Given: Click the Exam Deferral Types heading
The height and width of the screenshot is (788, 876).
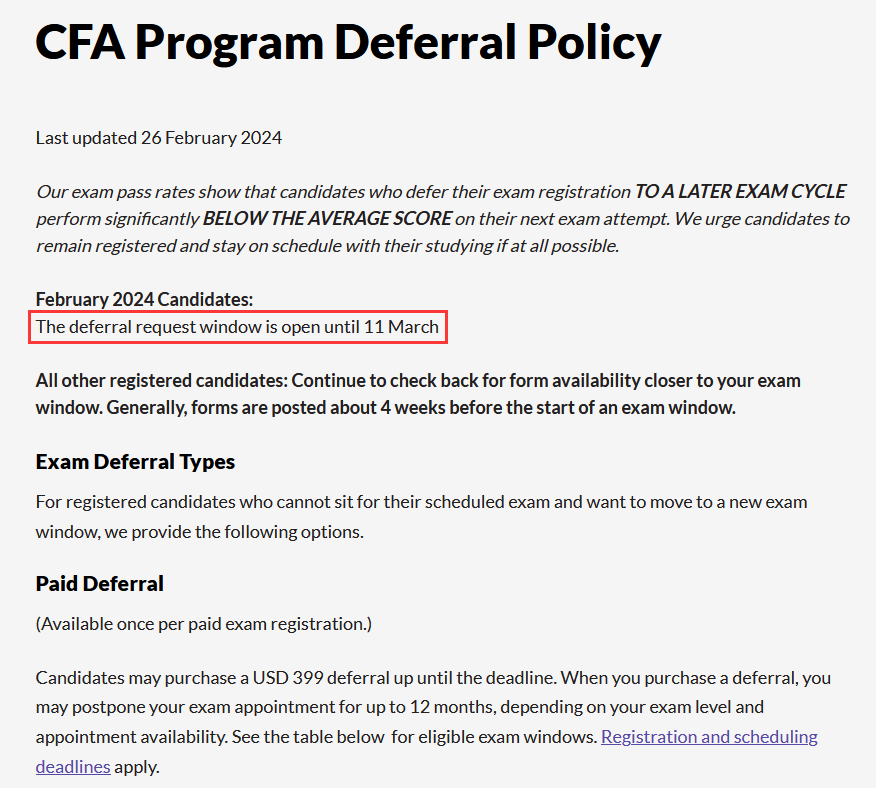Looking at the screenshot, I should pos(135,462).
